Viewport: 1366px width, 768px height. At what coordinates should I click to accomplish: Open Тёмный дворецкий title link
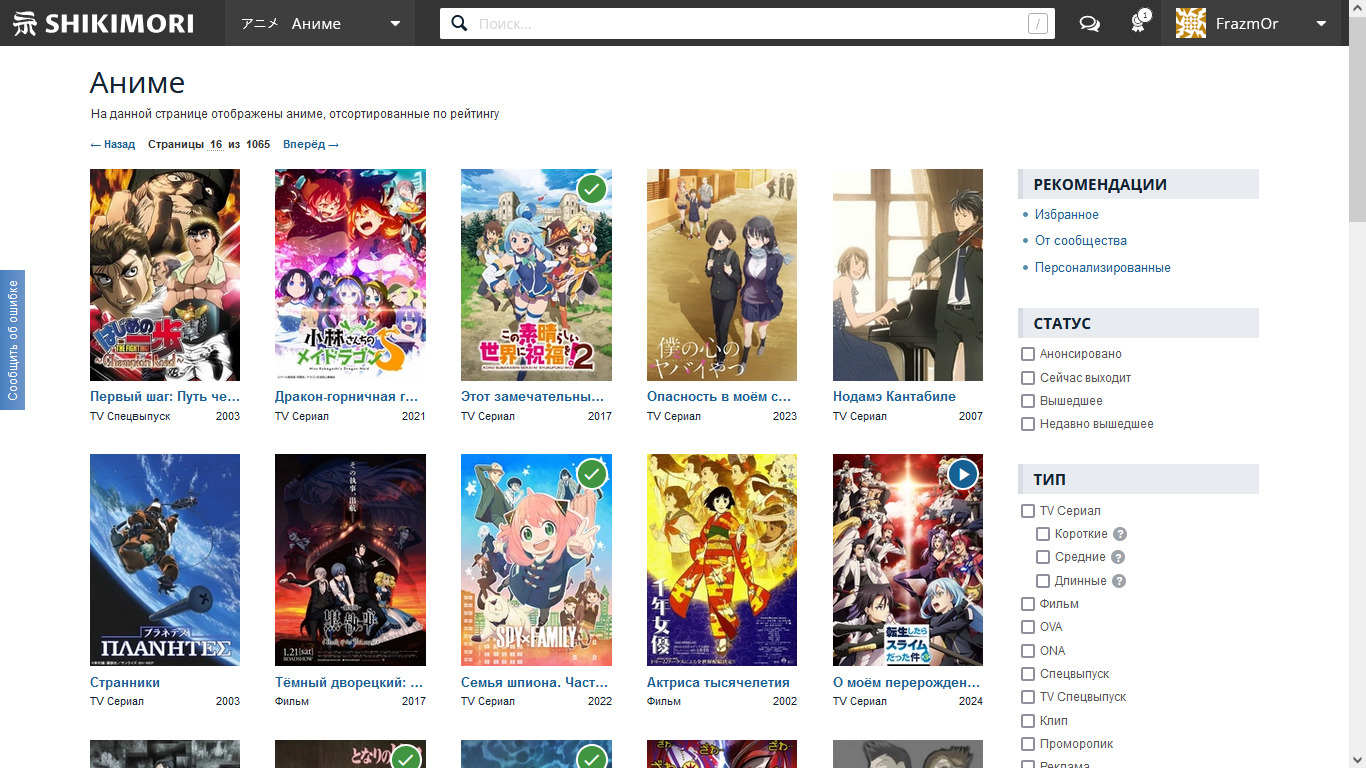click(349, 683)
